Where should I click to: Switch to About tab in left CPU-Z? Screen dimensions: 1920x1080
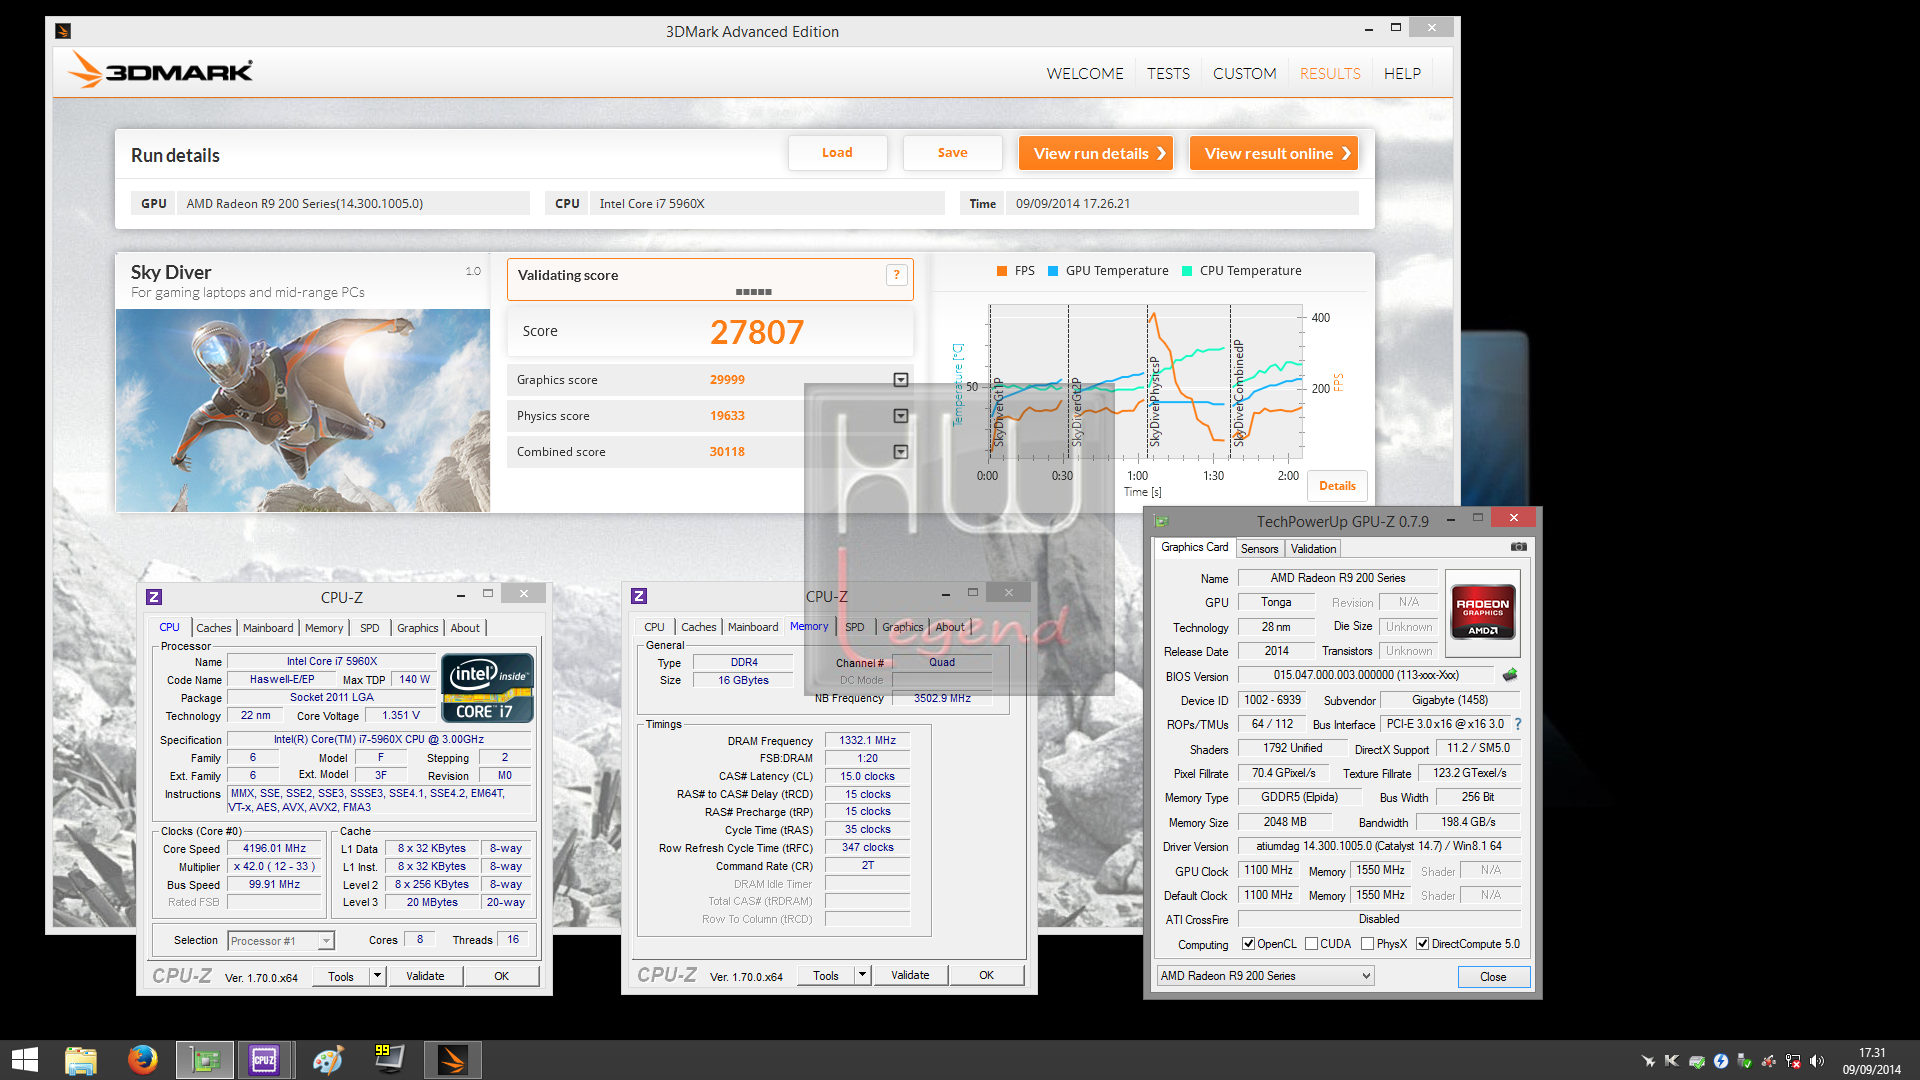[465, 628]
